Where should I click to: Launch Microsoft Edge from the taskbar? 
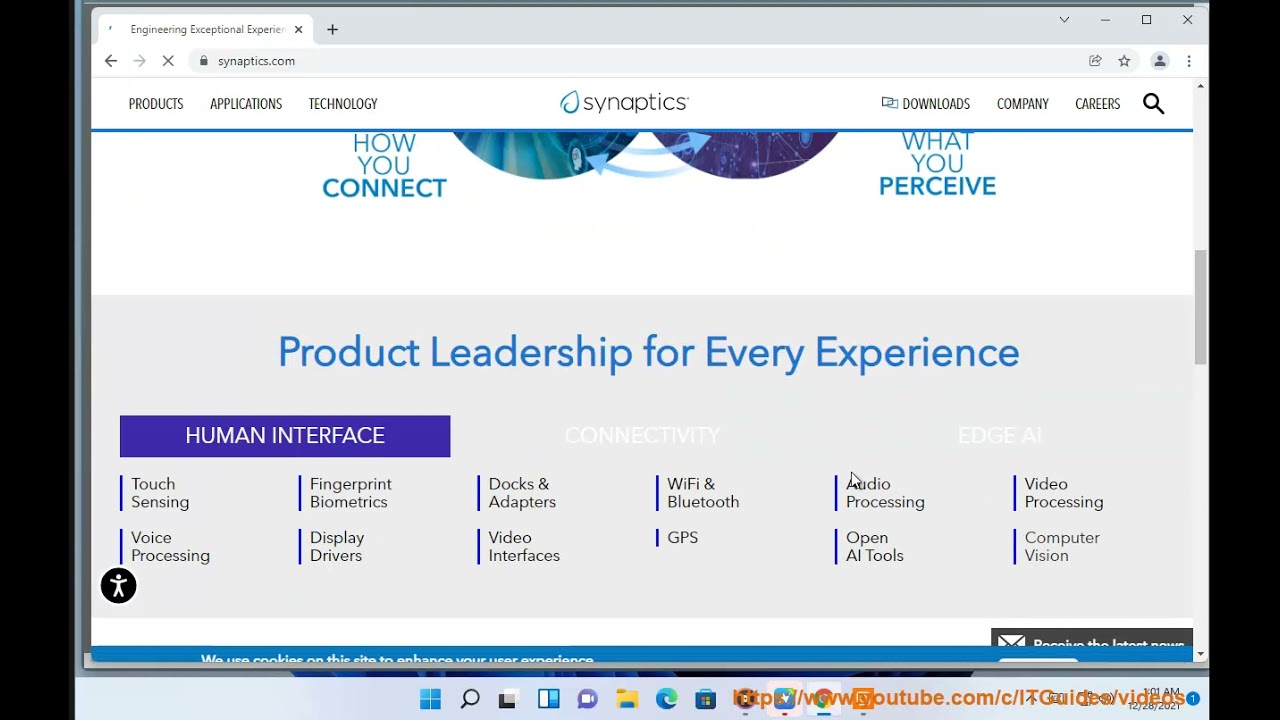point(666,699)
